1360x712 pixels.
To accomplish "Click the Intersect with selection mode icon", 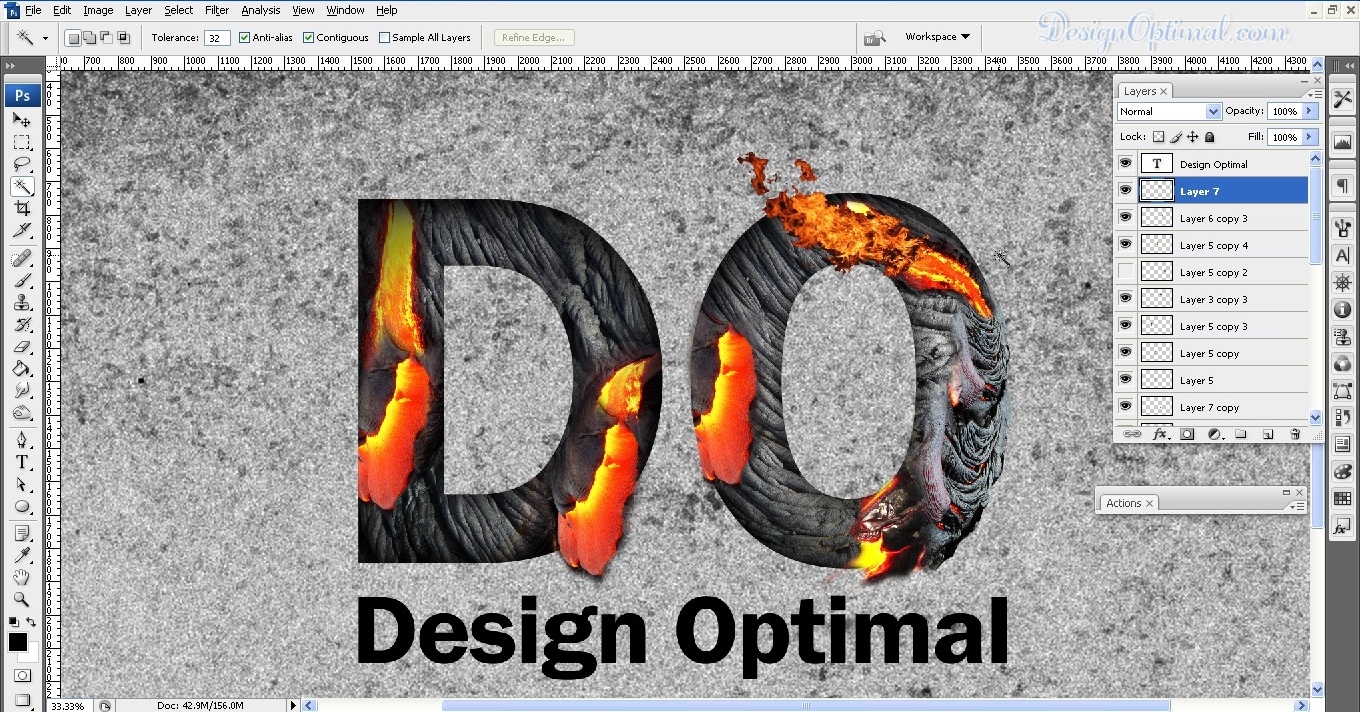I will point(124,38).
